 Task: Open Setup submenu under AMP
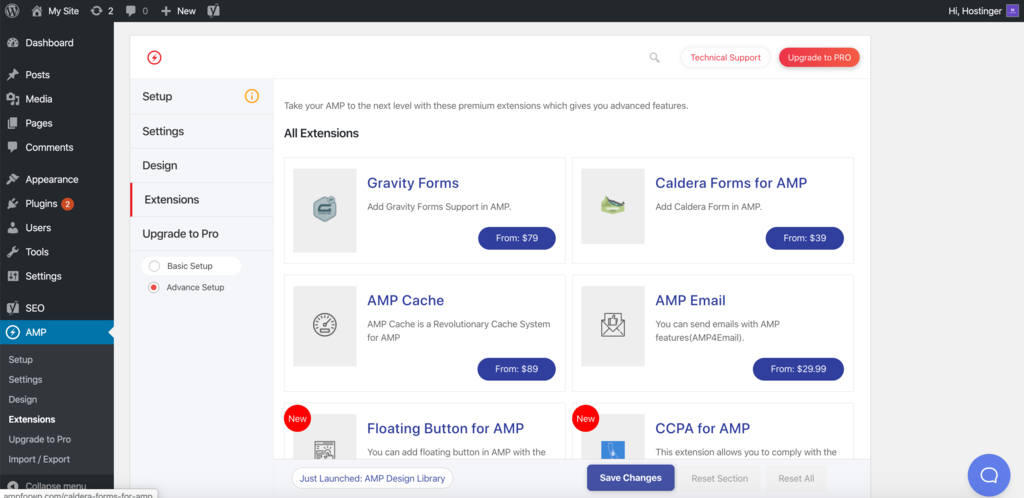point(20,360)
